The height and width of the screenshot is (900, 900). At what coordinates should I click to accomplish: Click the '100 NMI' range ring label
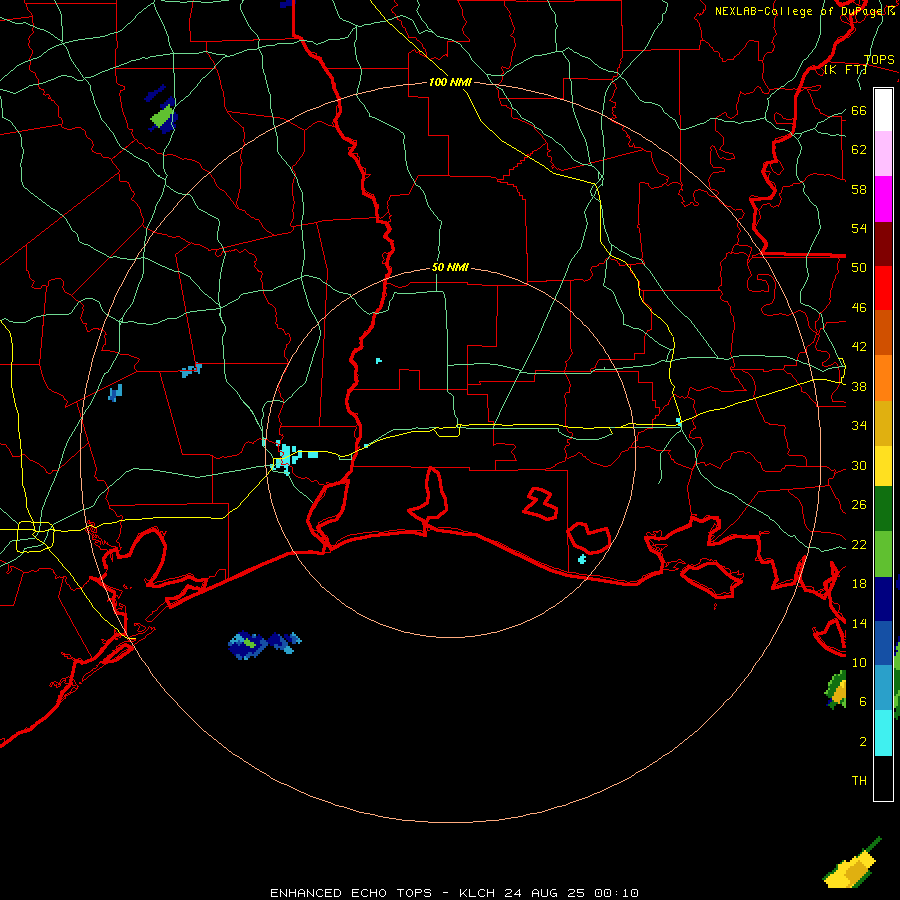450,82
